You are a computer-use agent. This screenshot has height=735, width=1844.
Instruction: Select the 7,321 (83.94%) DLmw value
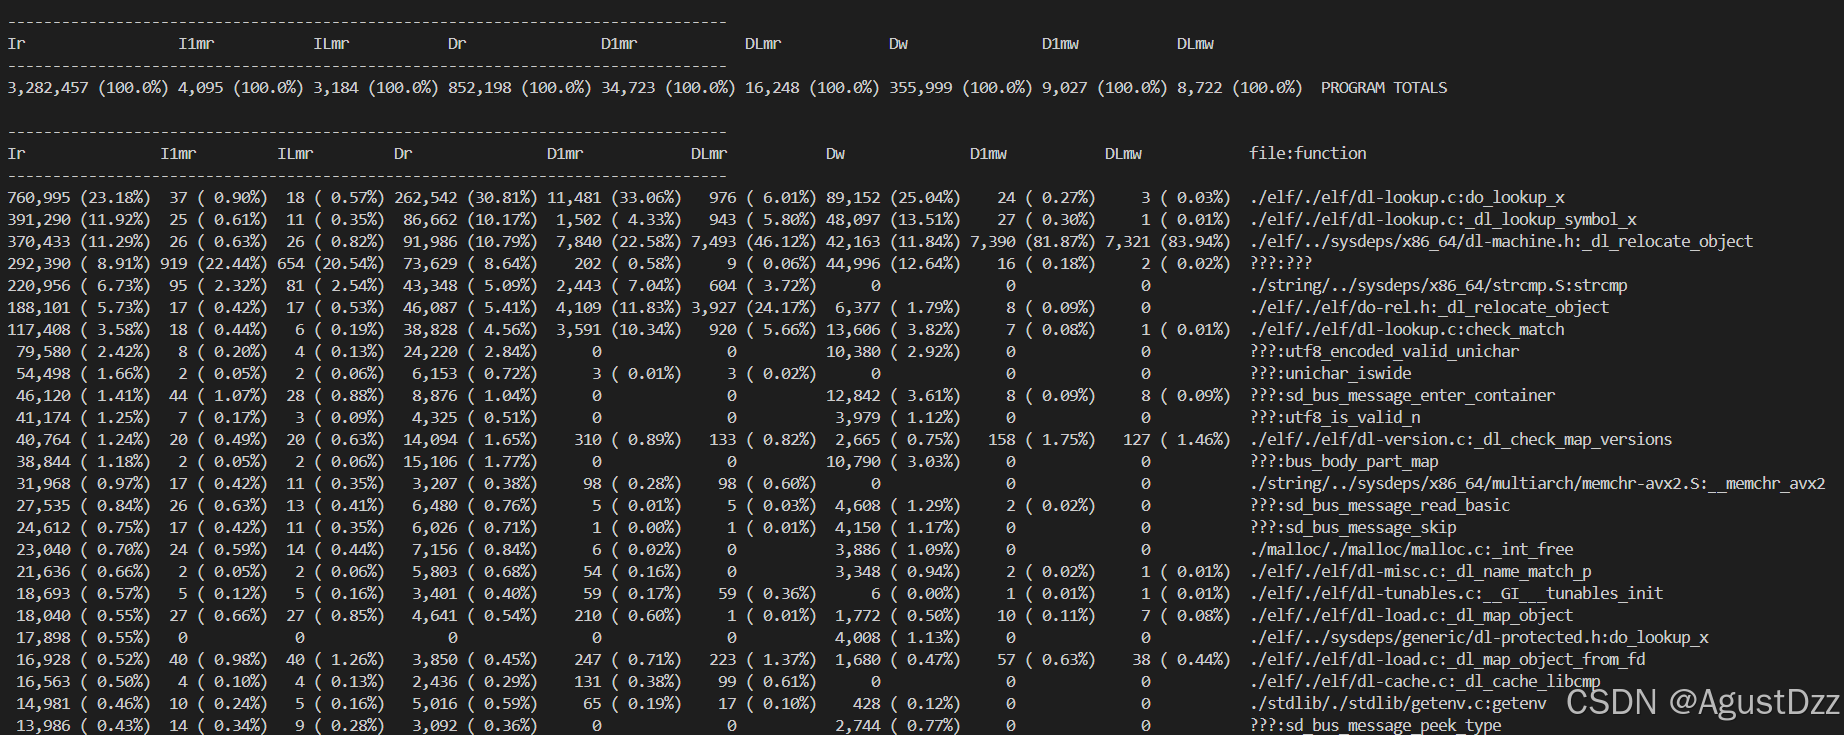click(1168, 242)
